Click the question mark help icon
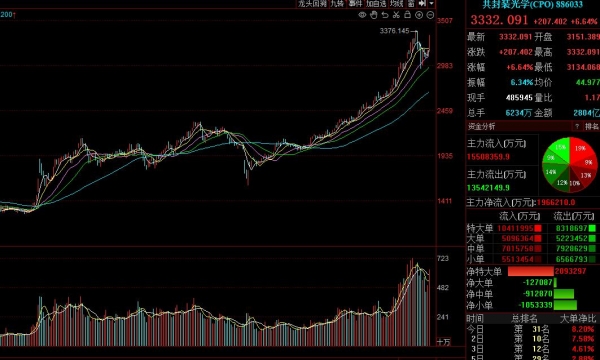600x360 pixels. point(577,126)
